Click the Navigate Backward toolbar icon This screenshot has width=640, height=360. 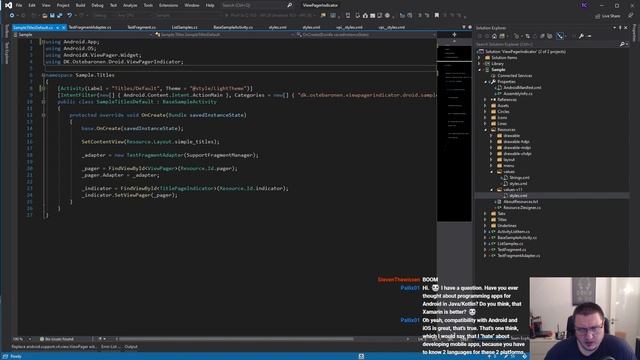[12, 16]
